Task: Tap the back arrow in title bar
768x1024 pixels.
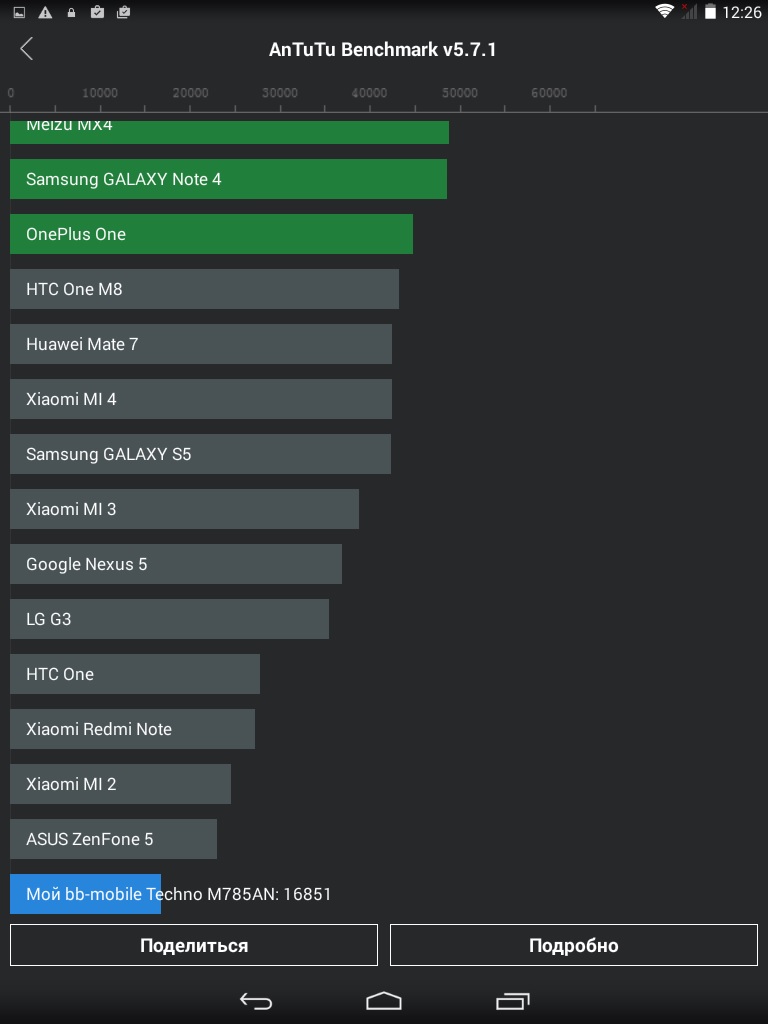Action: 26,49
